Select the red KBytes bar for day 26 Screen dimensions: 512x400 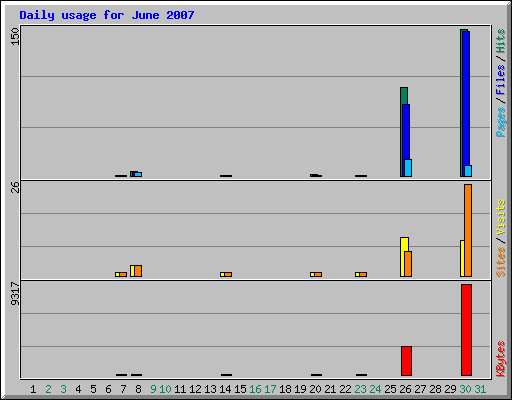coord(406,361)
